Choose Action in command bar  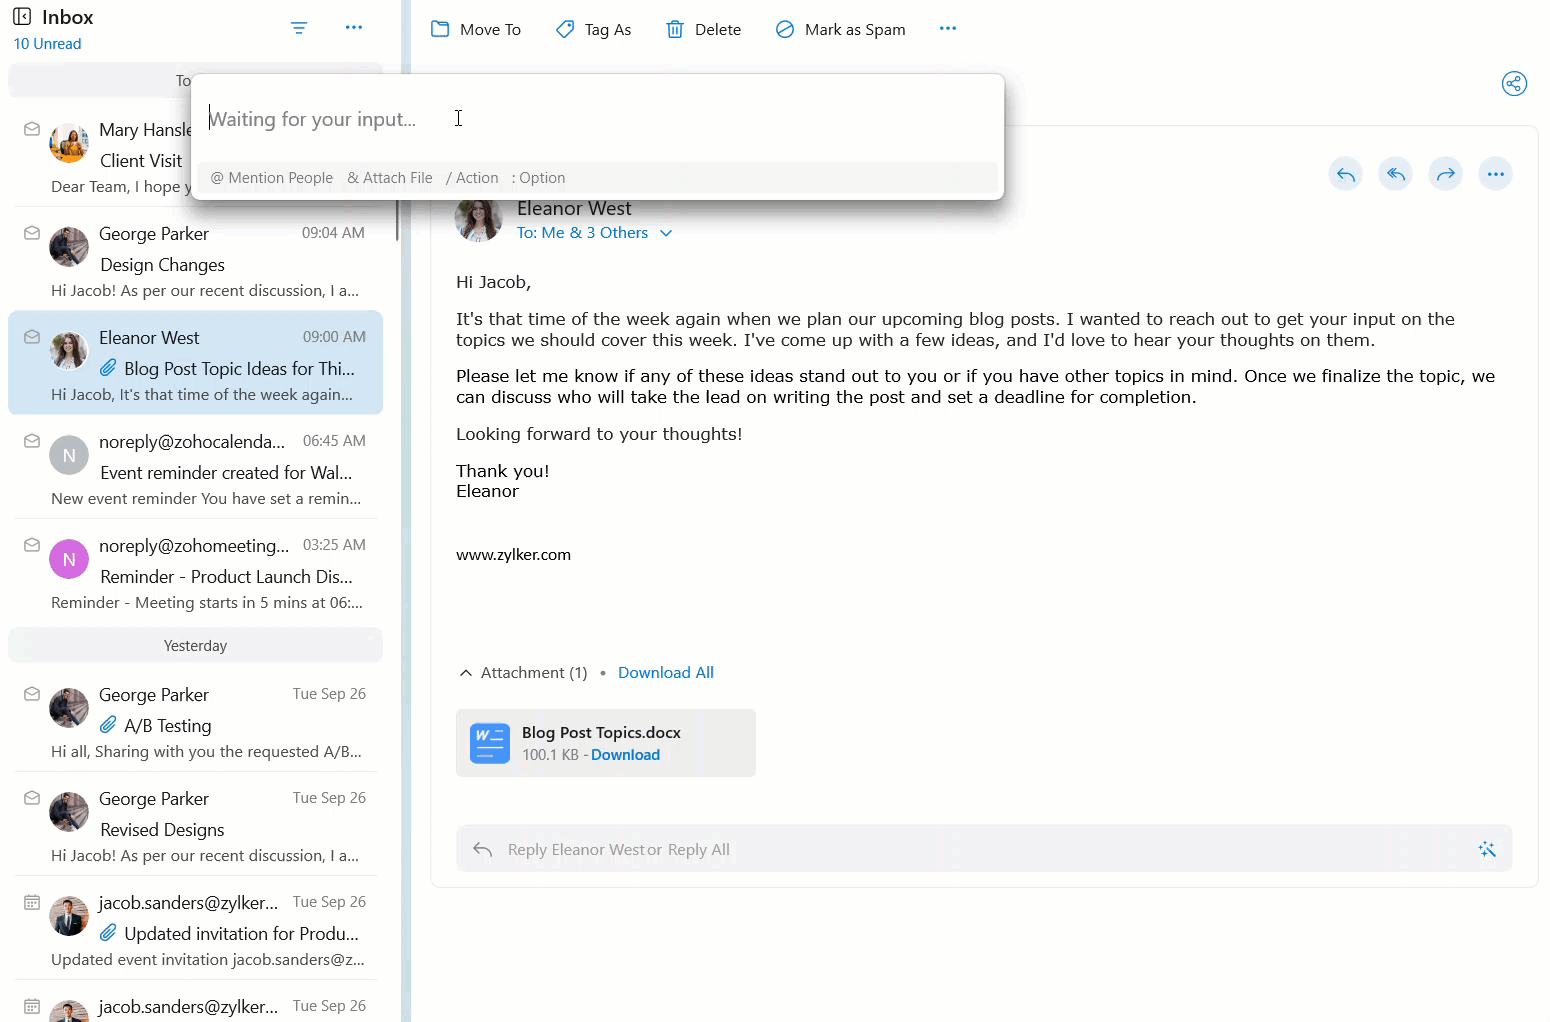tap(472, 178)
